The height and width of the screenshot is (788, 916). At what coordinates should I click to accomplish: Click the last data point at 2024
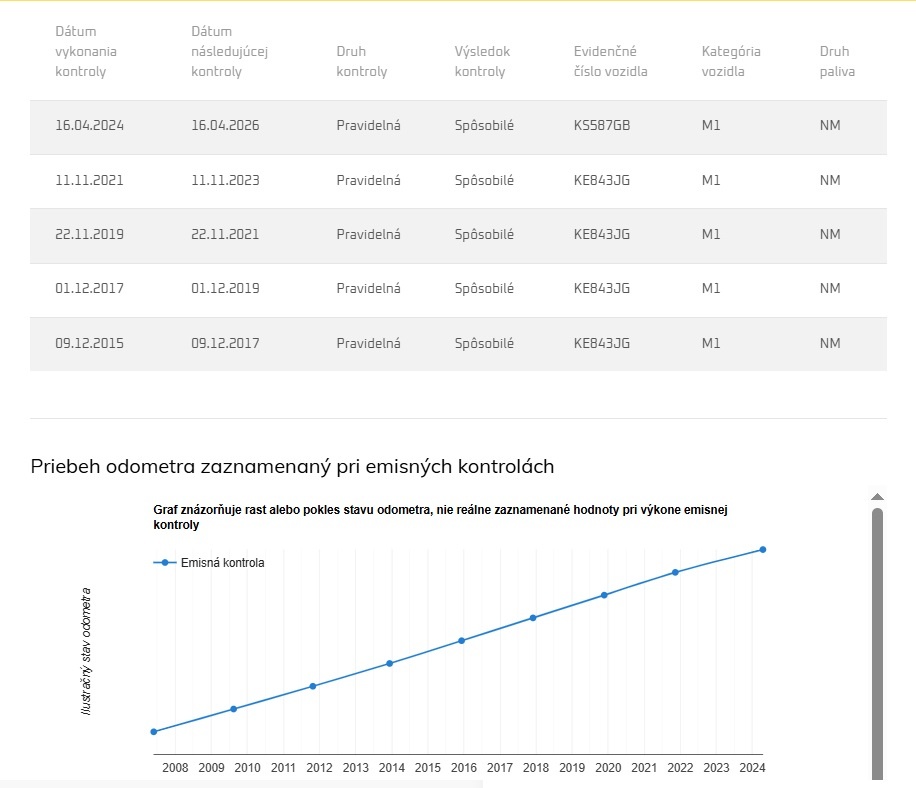tap(762, 550)
